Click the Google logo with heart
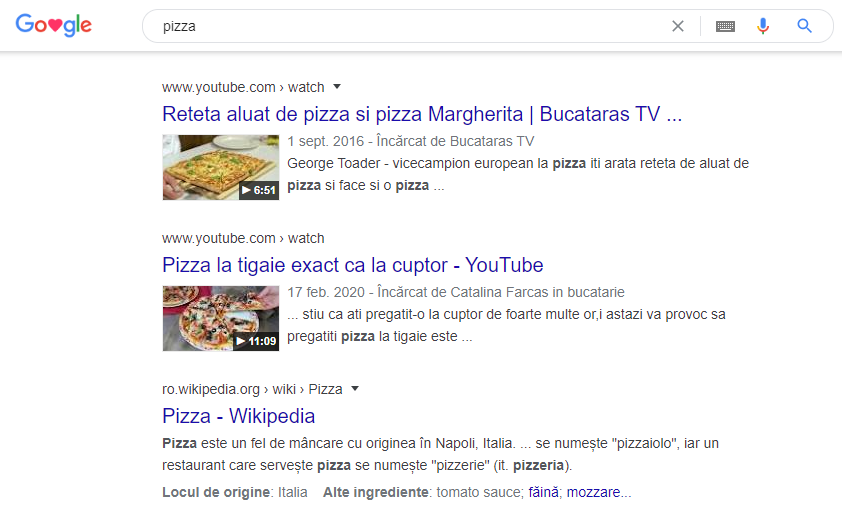 (54, 26)
